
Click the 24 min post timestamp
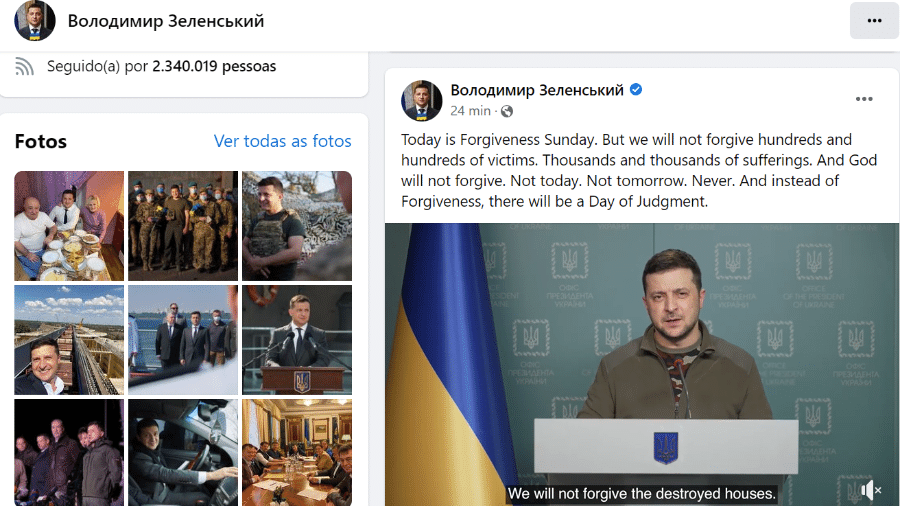(470, 111)
